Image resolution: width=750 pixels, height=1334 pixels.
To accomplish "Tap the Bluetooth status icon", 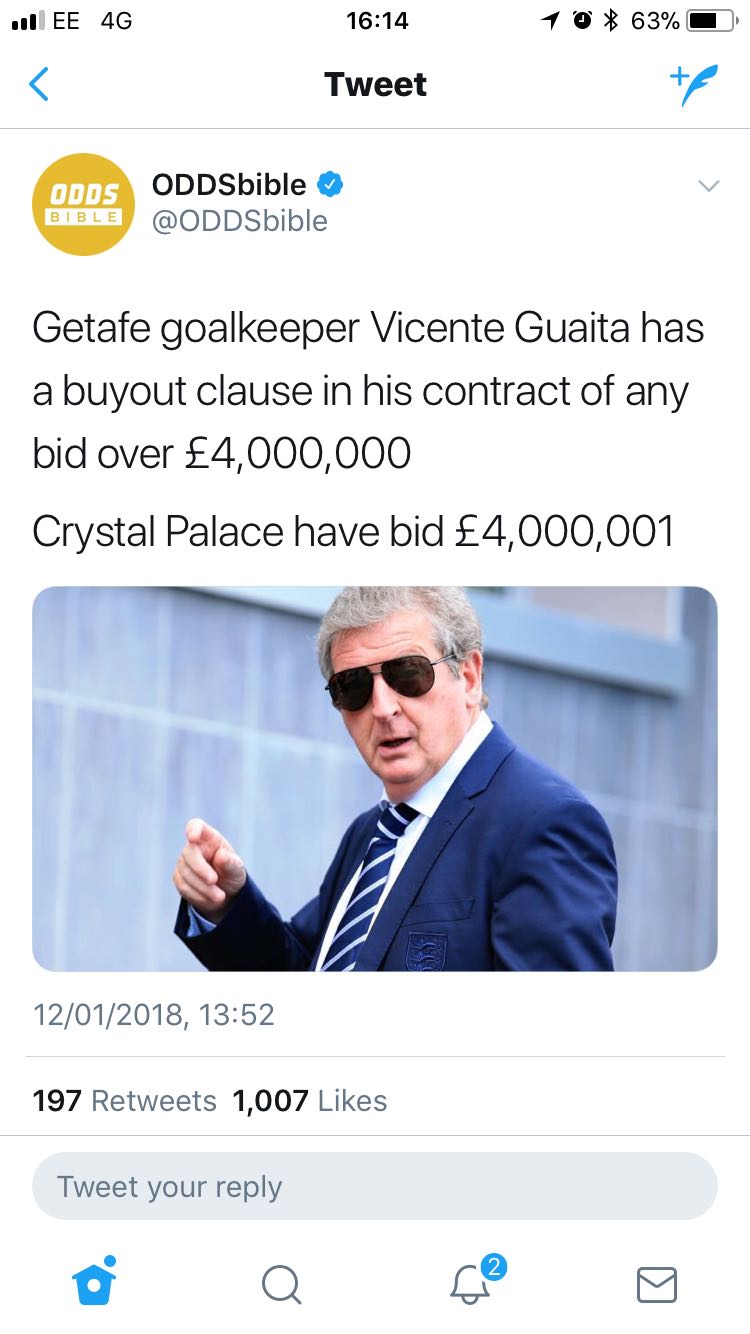I will [609, 21].
